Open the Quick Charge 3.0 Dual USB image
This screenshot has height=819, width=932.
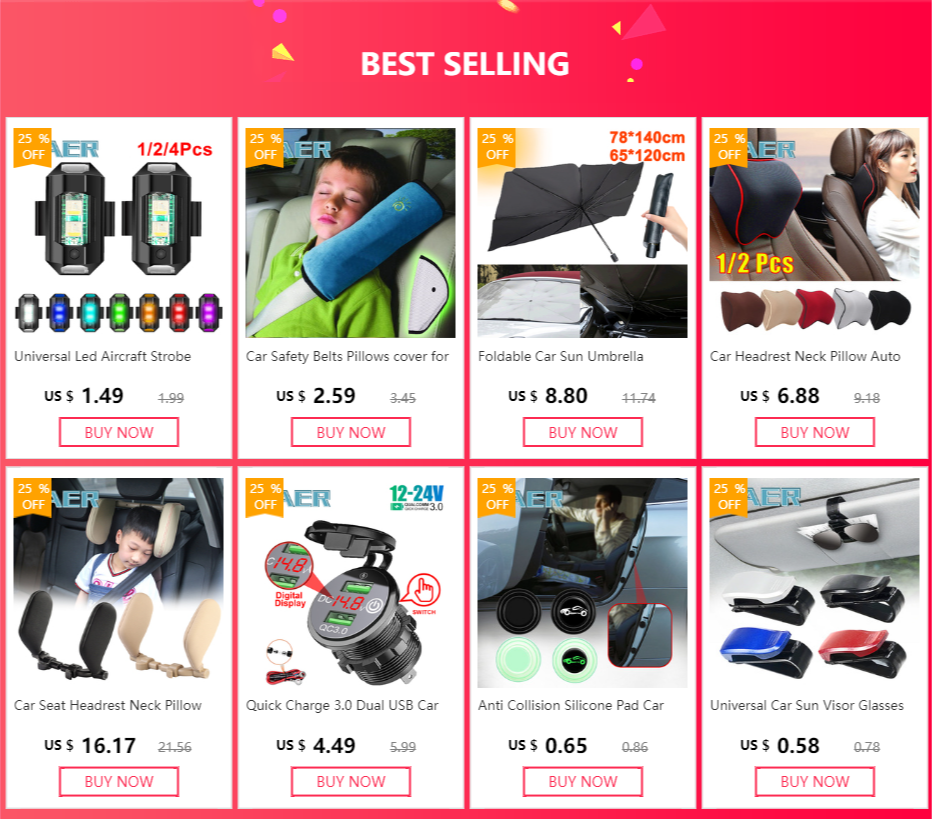[351, 583]
